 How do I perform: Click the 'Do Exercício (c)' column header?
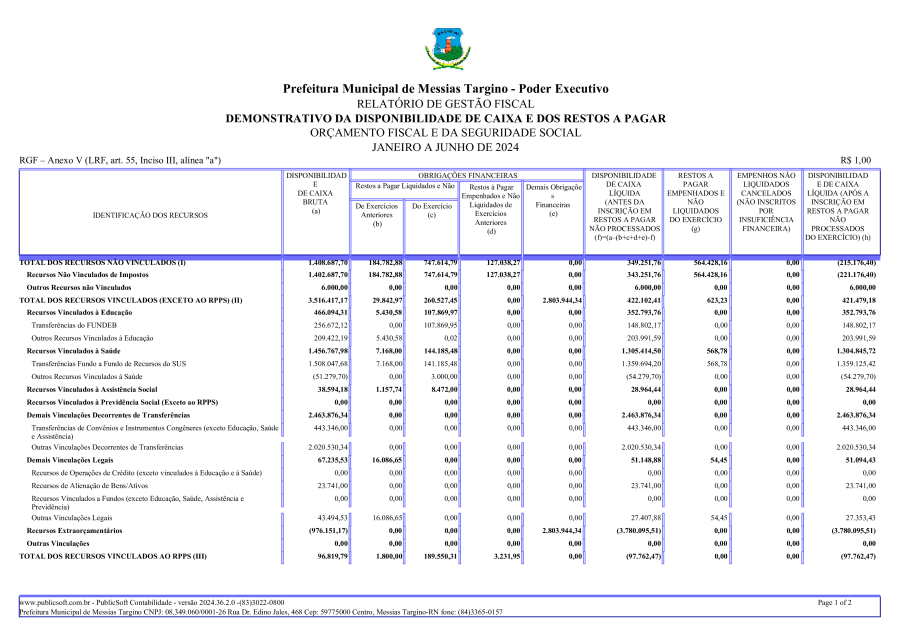(431, 211)
